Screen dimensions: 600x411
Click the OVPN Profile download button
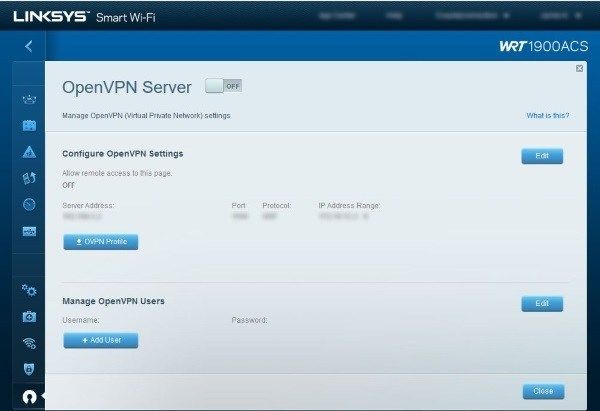(x=100, y=242)
